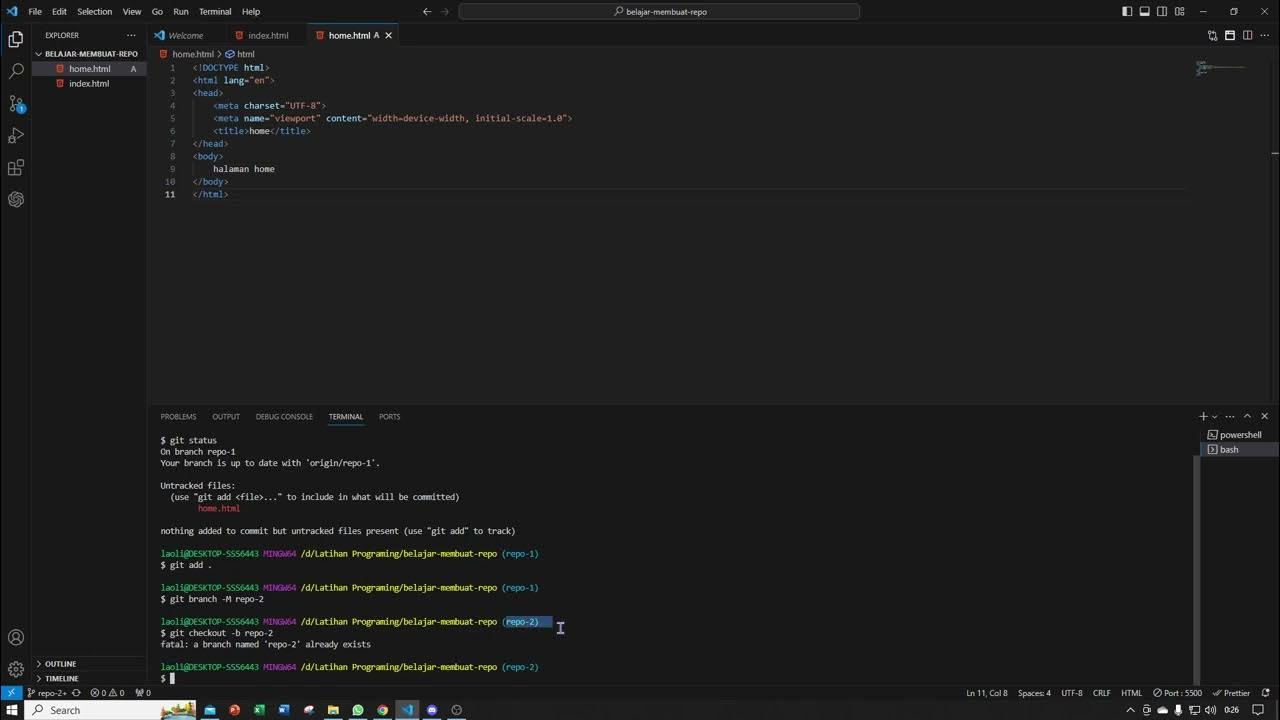Open Changes compare icon in editor toolbar
Image resolution: width=1280 pixels, height=720 pixels.
coord(1213,35)
